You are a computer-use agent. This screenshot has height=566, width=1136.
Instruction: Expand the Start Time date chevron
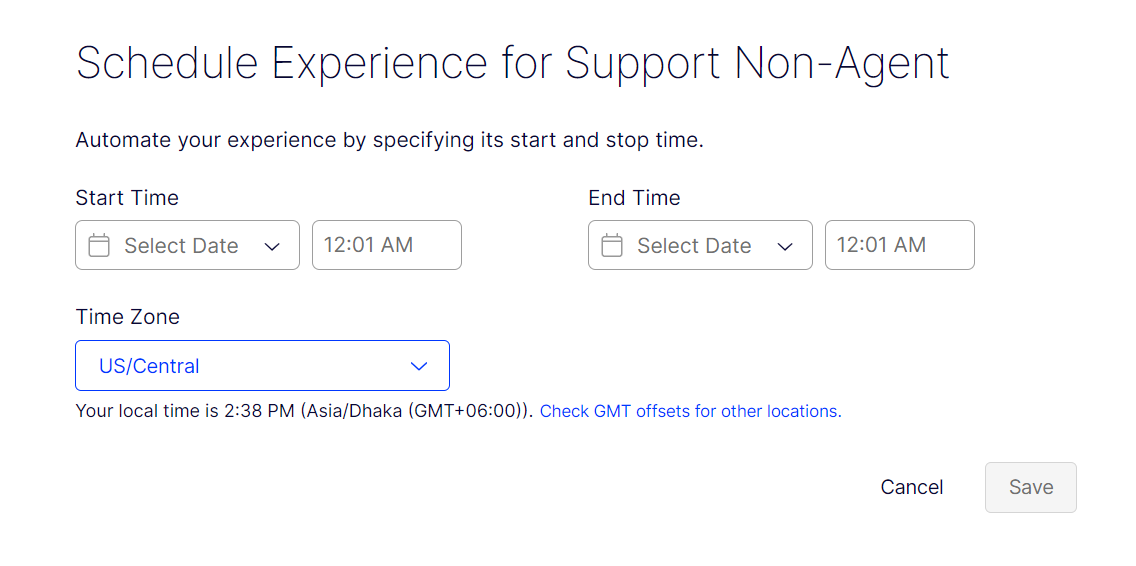(x=272, y=247)
